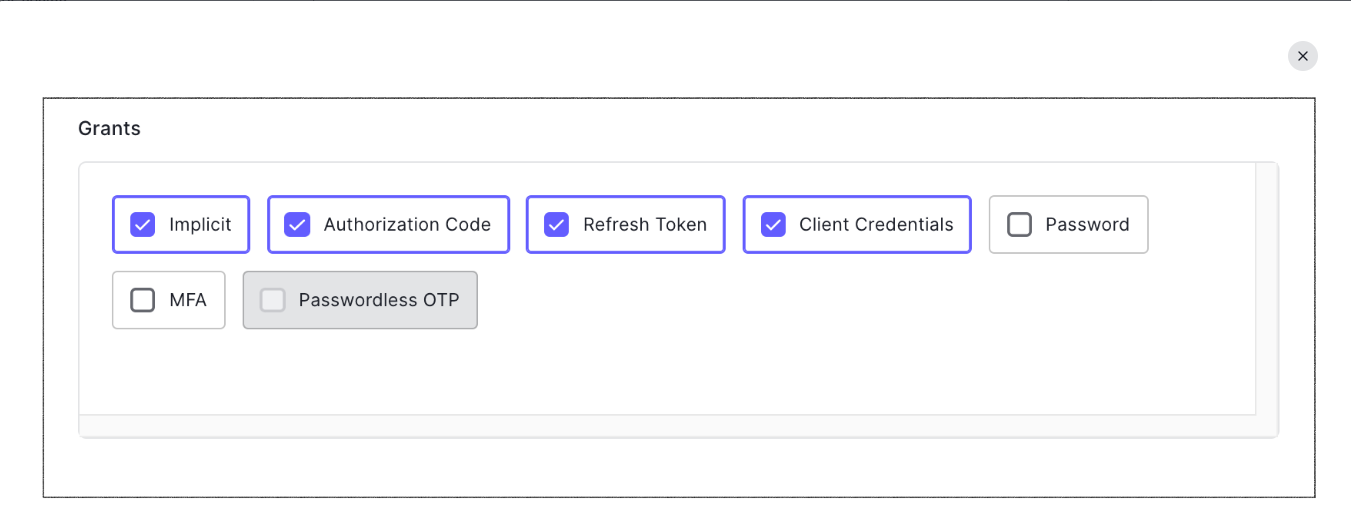Click the disabled Passwordless OTP checkbox
Screen dimensions: 1351x530
273,300
